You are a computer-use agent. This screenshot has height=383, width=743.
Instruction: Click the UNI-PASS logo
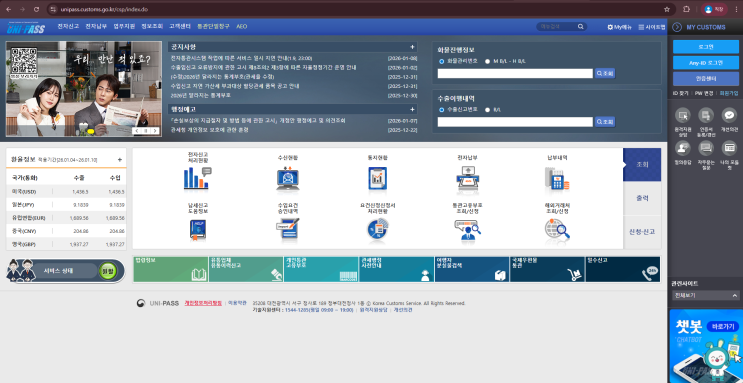coord(26,27)
